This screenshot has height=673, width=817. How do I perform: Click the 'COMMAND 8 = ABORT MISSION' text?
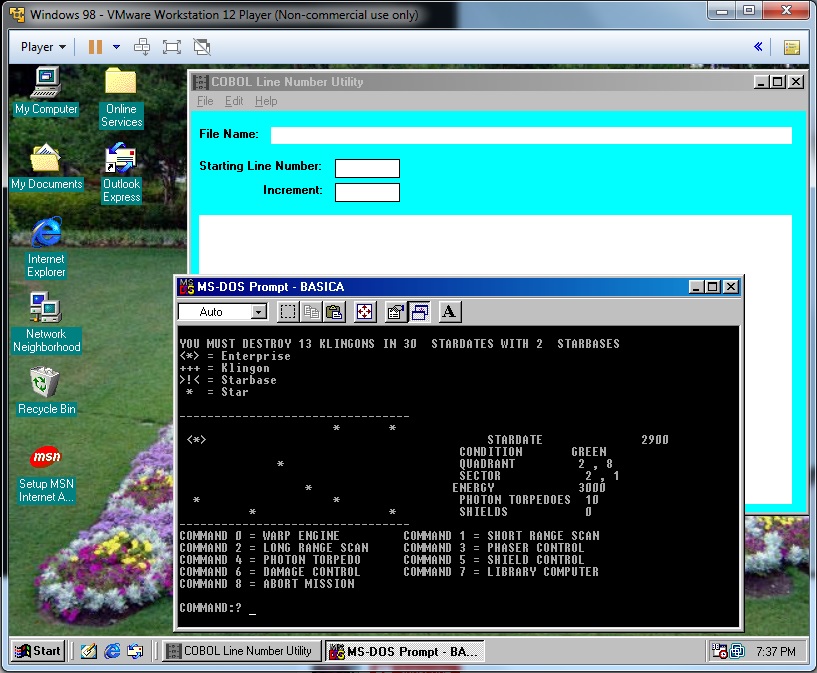pos(267,584)
